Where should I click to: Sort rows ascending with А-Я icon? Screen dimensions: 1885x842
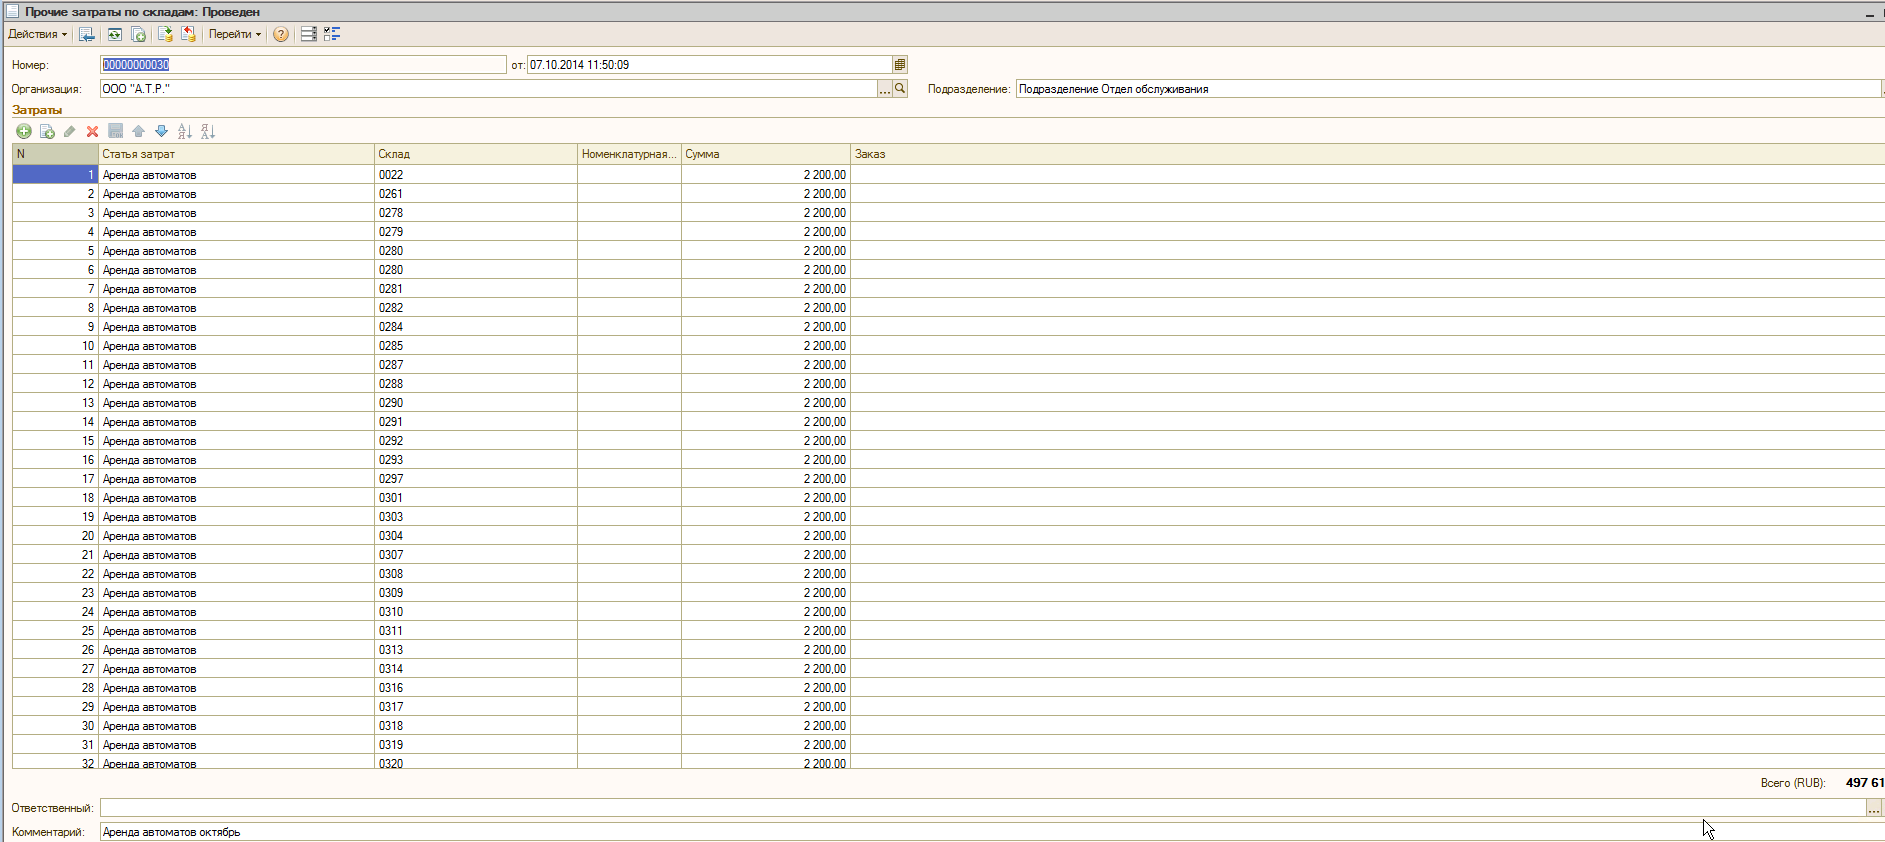click(x=184, y=131)
